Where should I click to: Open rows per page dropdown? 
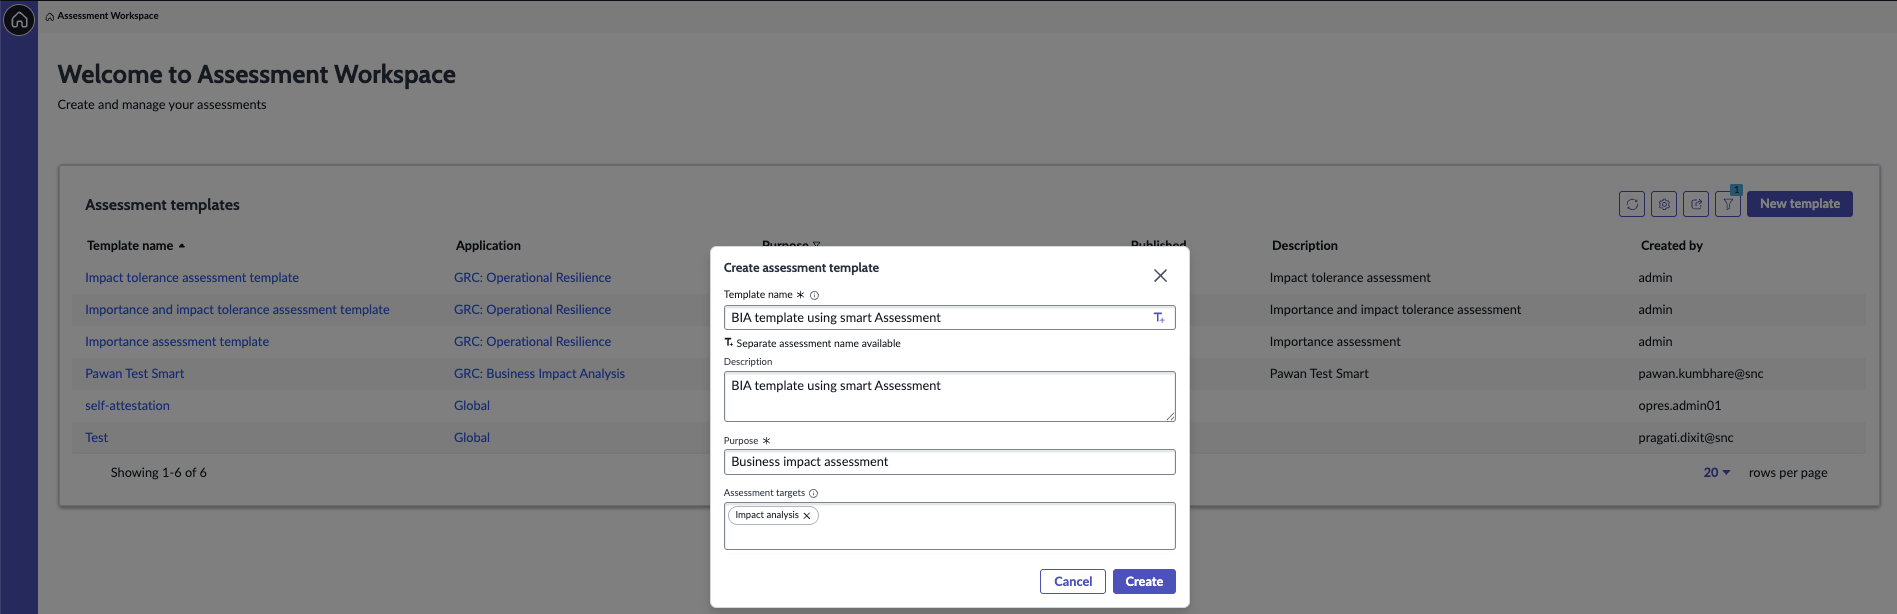pos(1717,473)
